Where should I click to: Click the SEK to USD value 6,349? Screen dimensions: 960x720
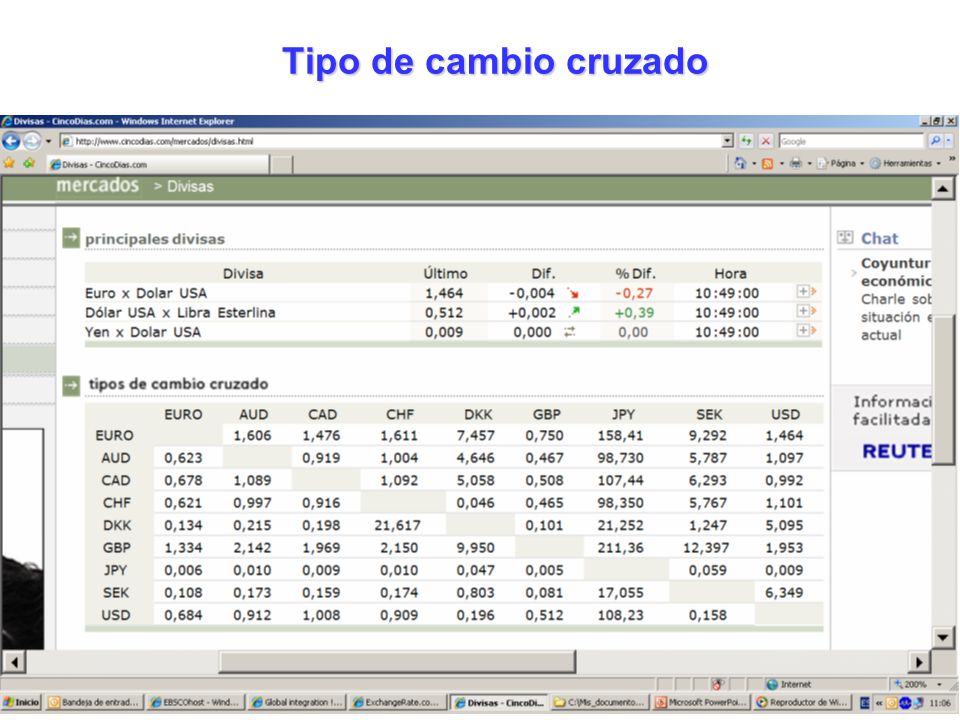tap(784, 593)
